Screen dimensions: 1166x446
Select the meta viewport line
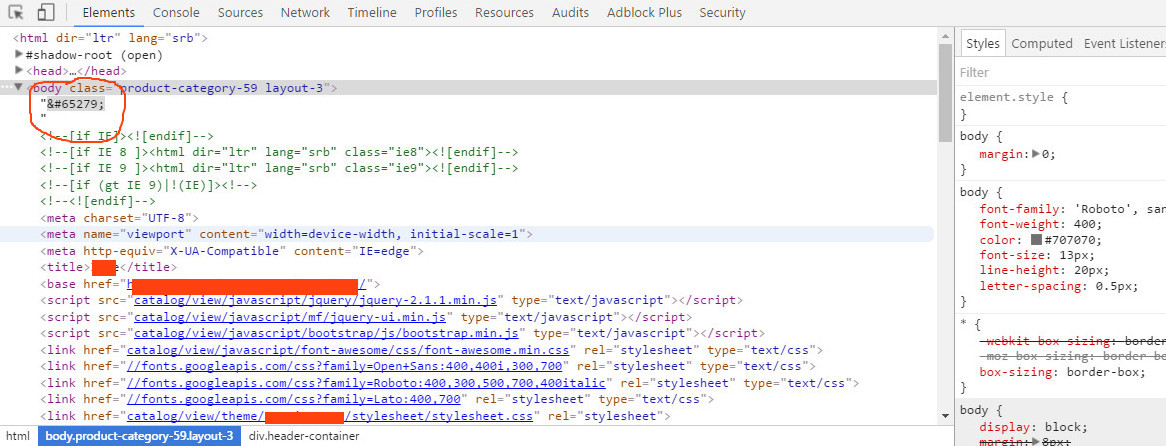287,234
